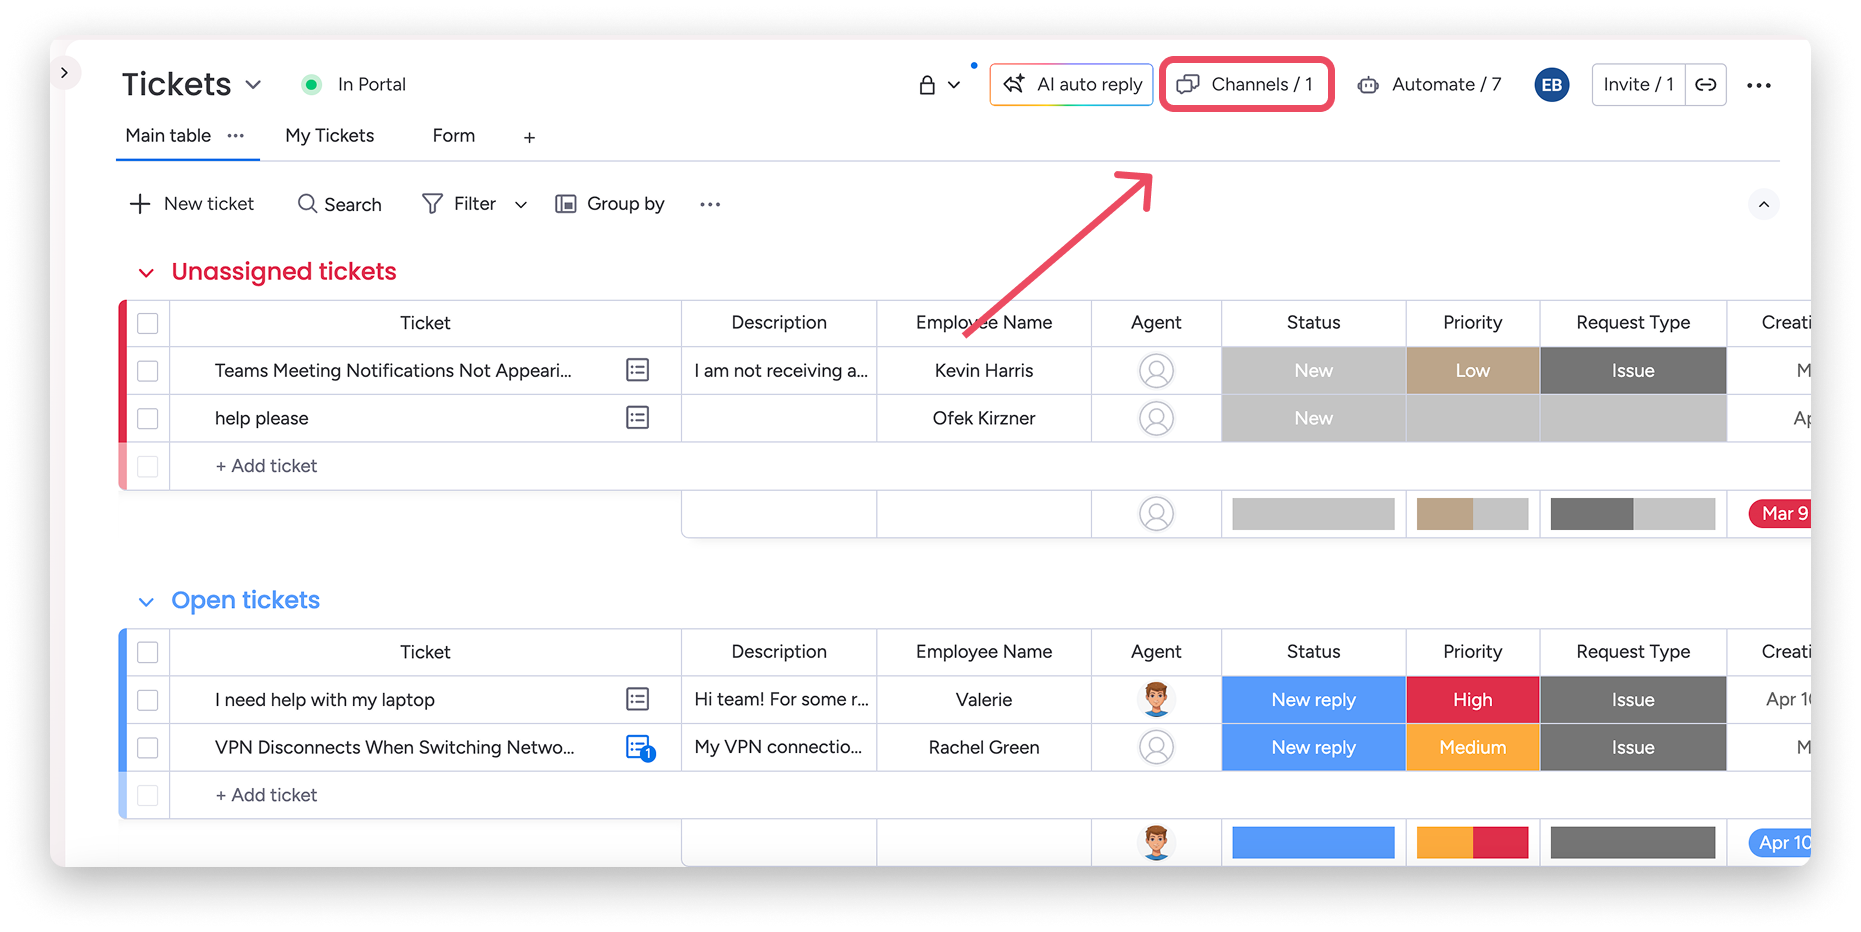Viewport: 1861px width, 932px height.
Task: Open the Channels panel
Action: point(1246,84)
